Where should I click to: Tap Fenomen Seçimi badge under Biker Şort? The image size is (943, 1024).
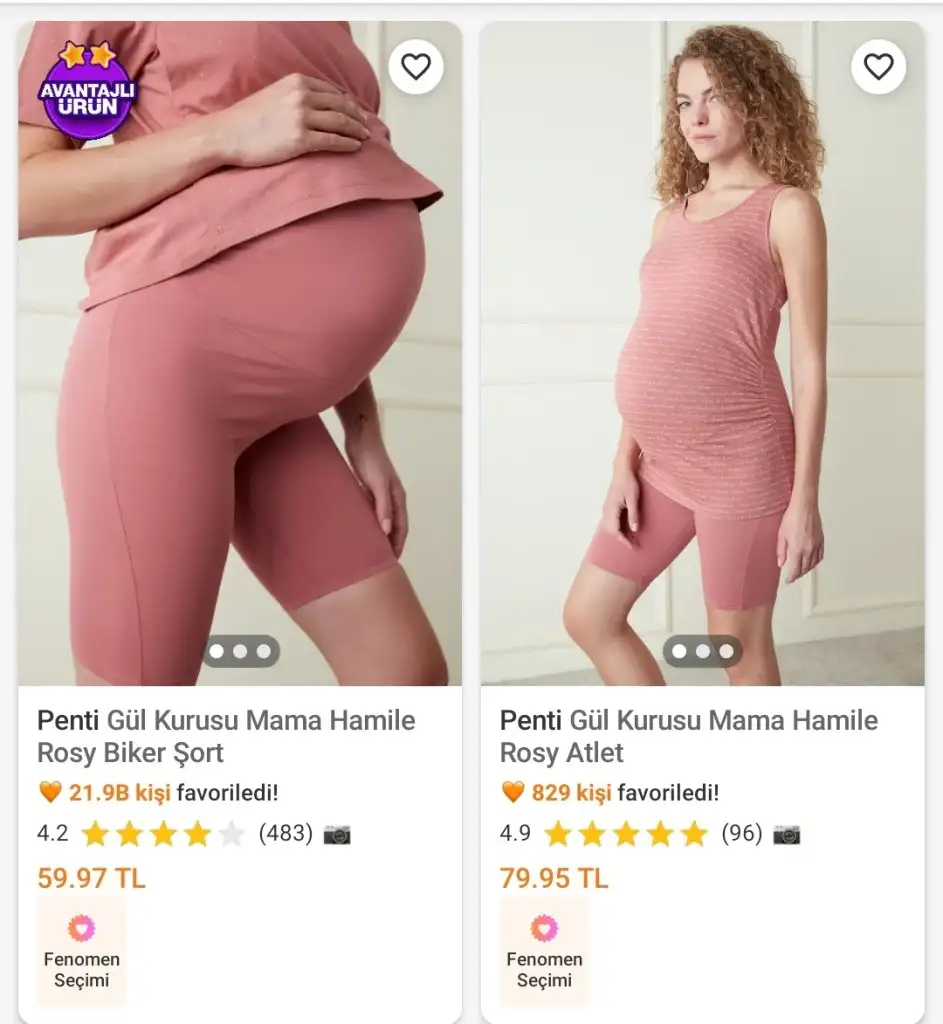point(82,951)
